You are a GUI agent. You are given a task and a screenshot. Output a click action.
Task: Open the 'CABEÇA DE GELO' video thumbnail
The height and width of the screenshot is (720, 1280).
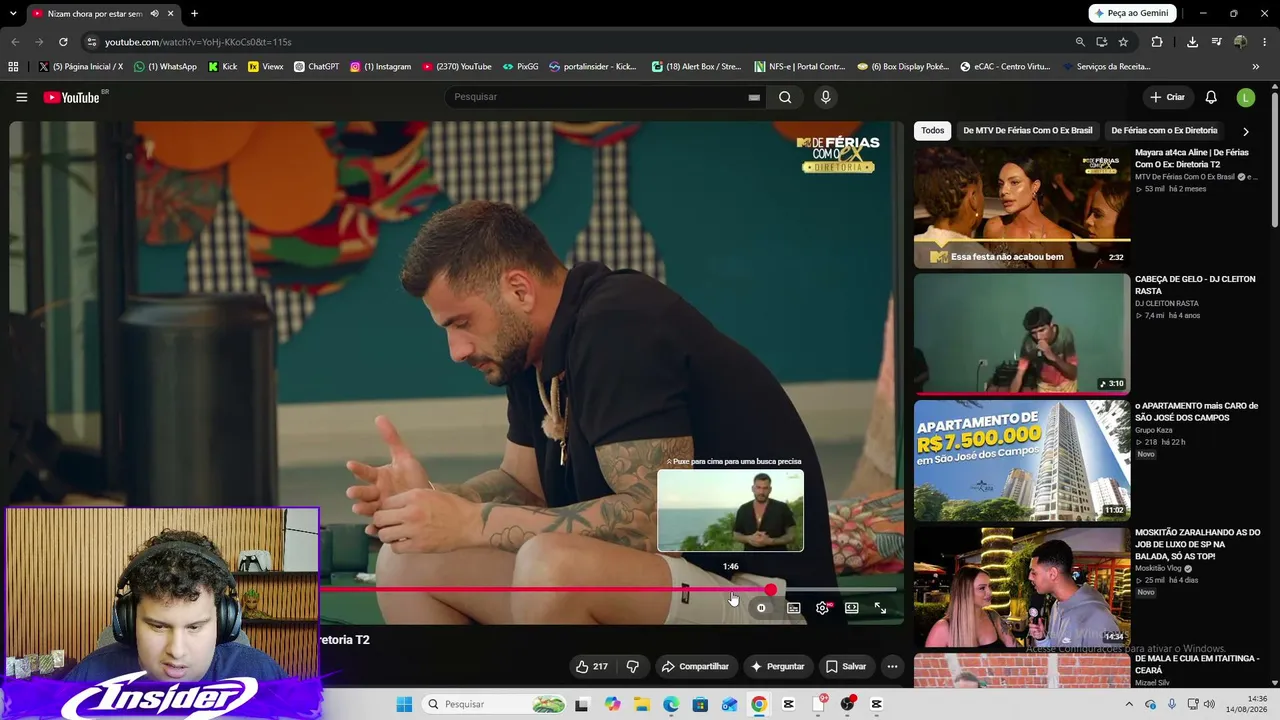[x=1022, y=334]
